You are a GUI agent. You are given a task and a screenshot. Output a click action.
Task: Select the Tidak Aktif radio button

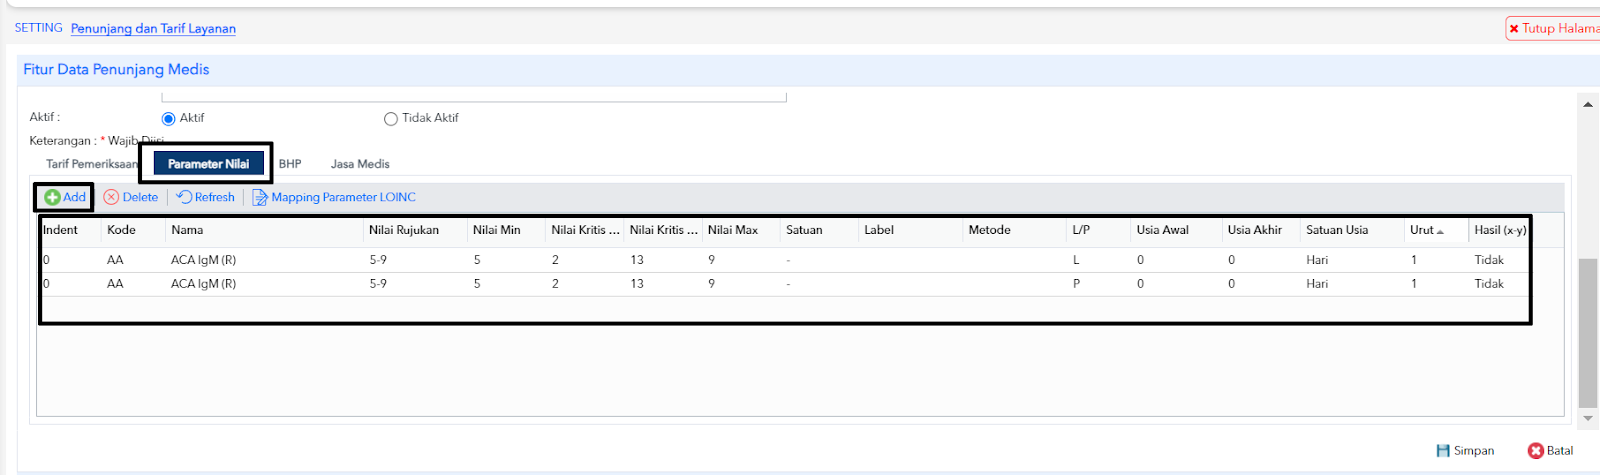coord(391,118)
